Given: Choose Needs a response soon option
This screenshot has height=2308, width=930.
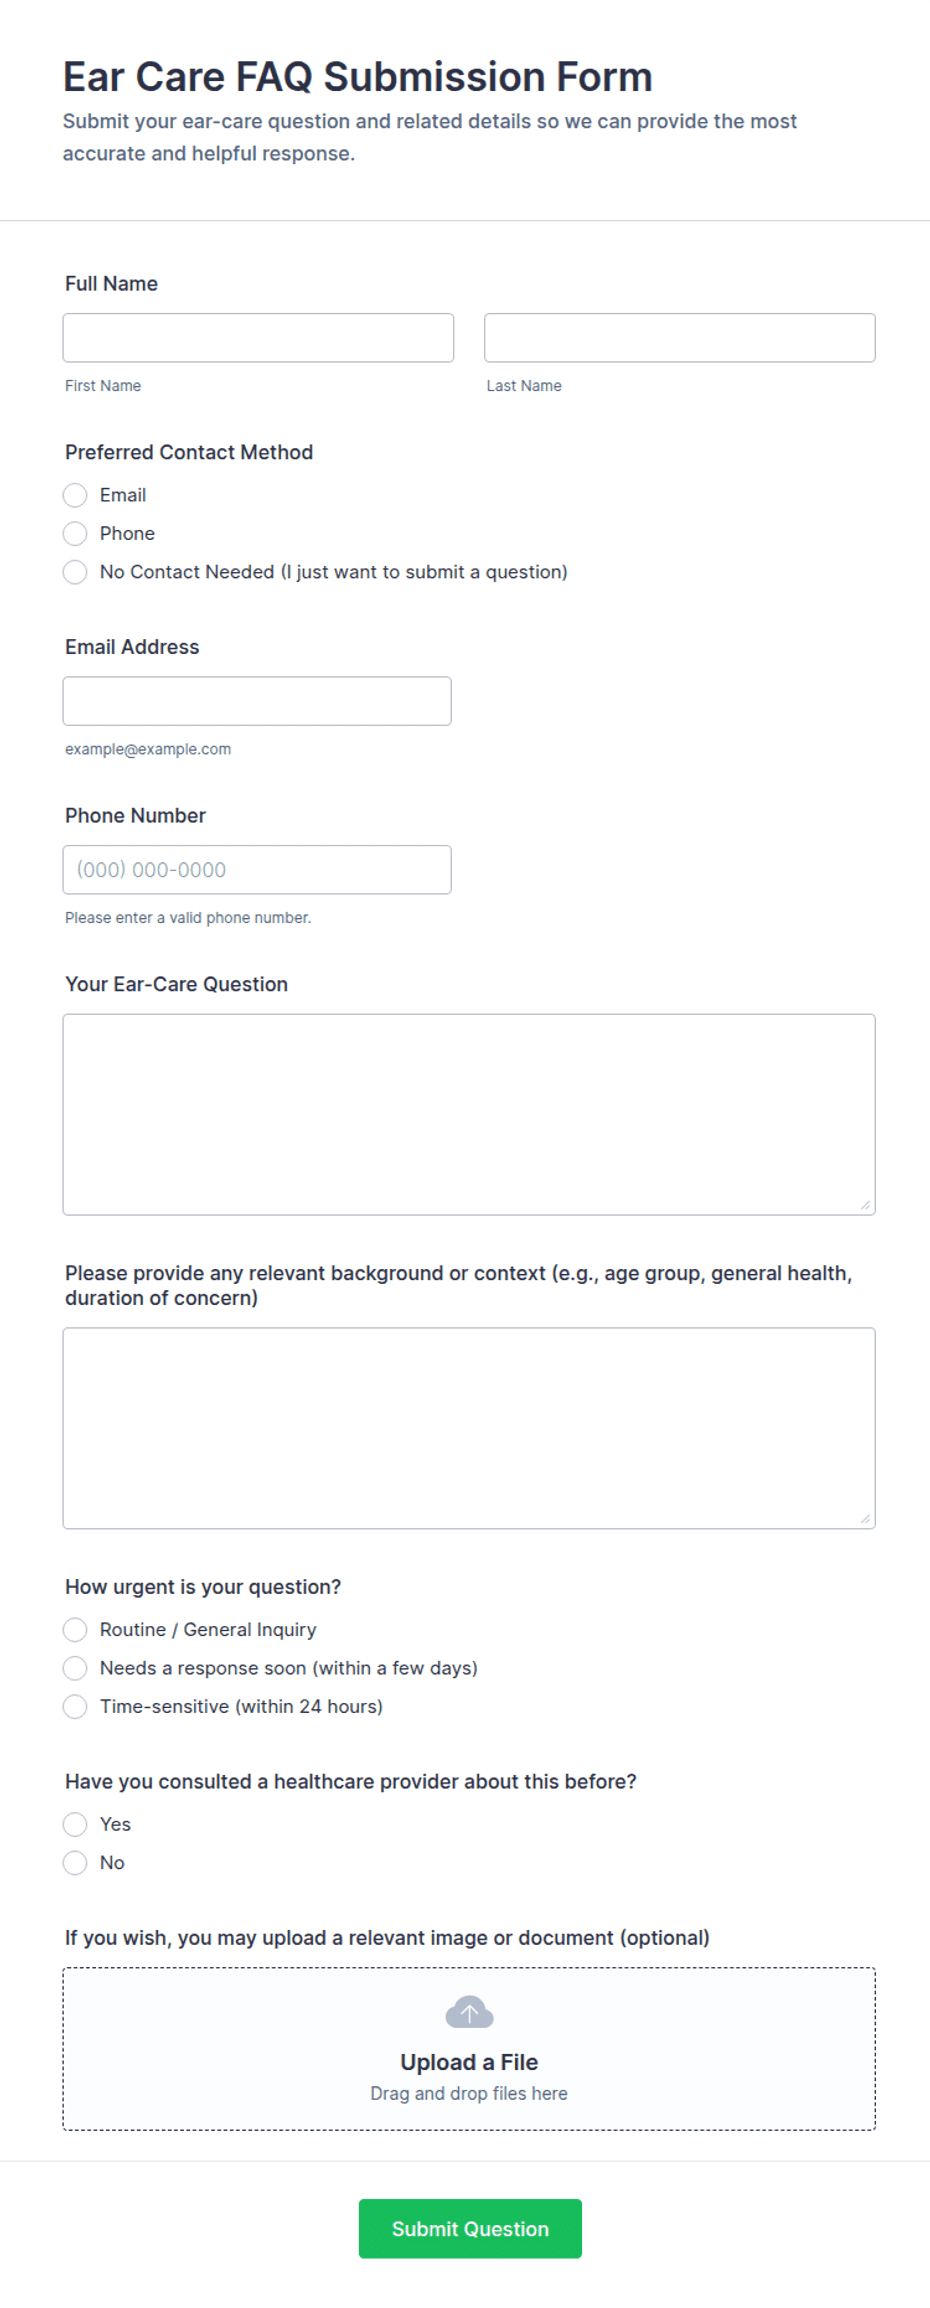Looking at the screenshot, I should 75,1668.
